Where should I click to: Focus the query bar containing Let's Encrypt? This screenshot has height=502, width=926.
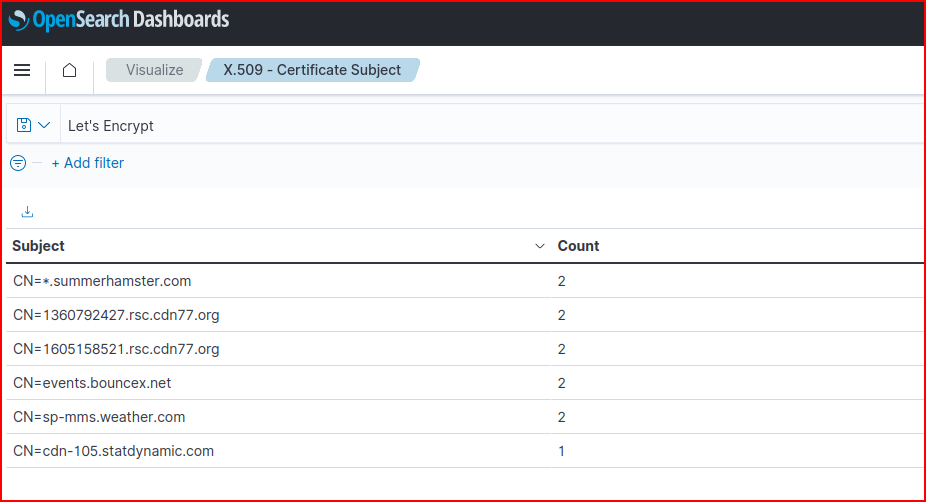[490, 126]
